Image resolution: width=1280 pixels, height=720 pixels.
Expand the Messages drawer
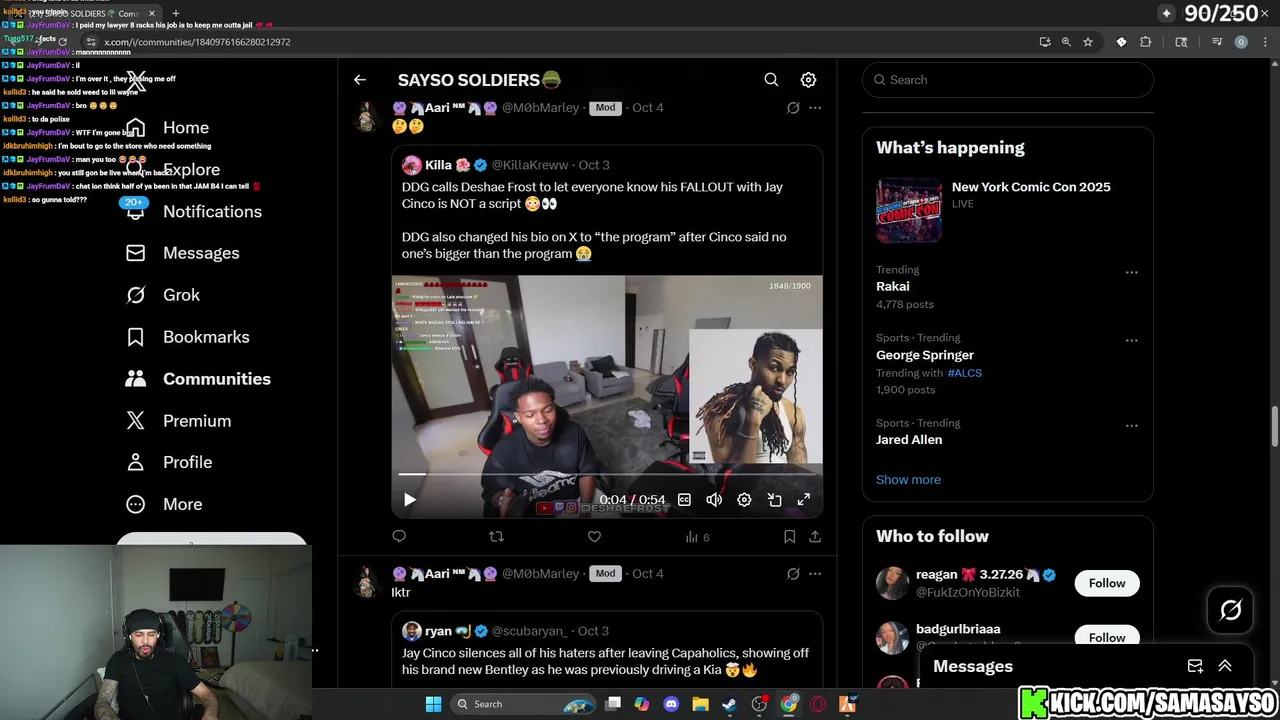pyautogui.click(x=1225, y=666)
